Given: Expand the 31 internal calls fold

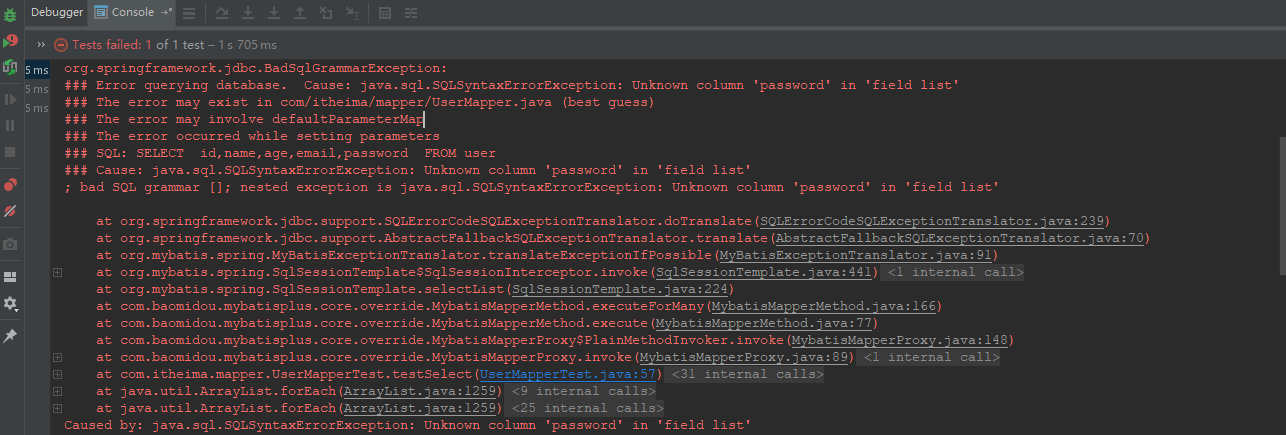Looking at the screenshot, I should [x=746, y=374].
